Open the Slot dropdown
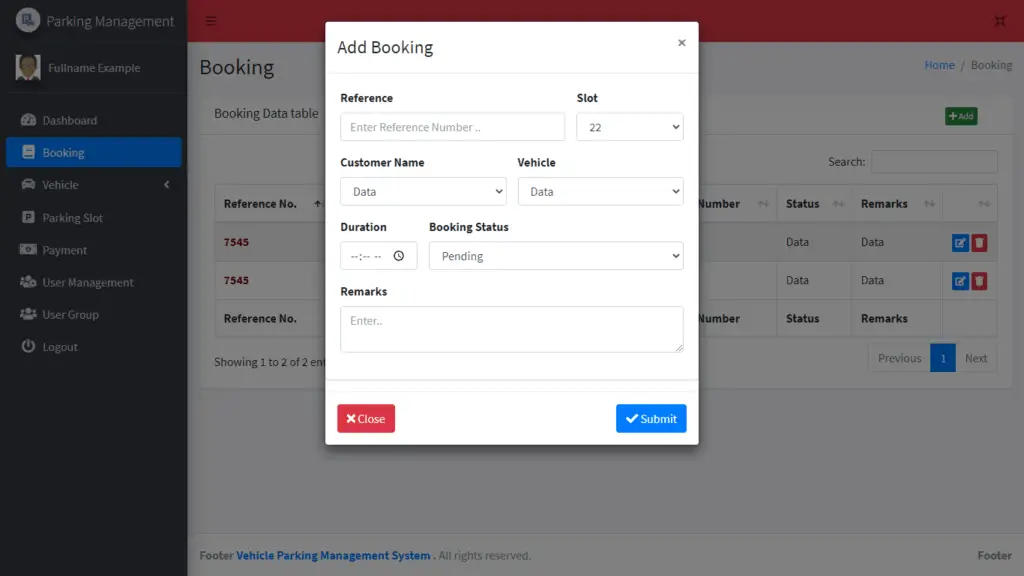The height and width of the screenshot is (576, 1024). (x=629, y=127)
